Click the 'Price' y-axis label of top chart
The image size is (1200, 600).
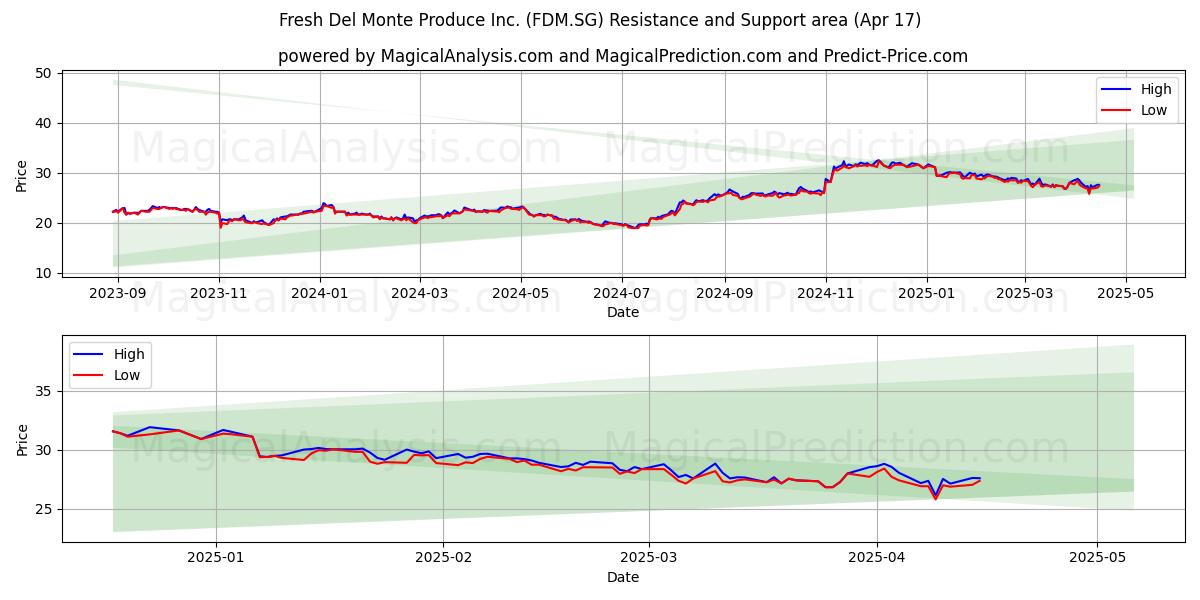[x=22, y=176]
